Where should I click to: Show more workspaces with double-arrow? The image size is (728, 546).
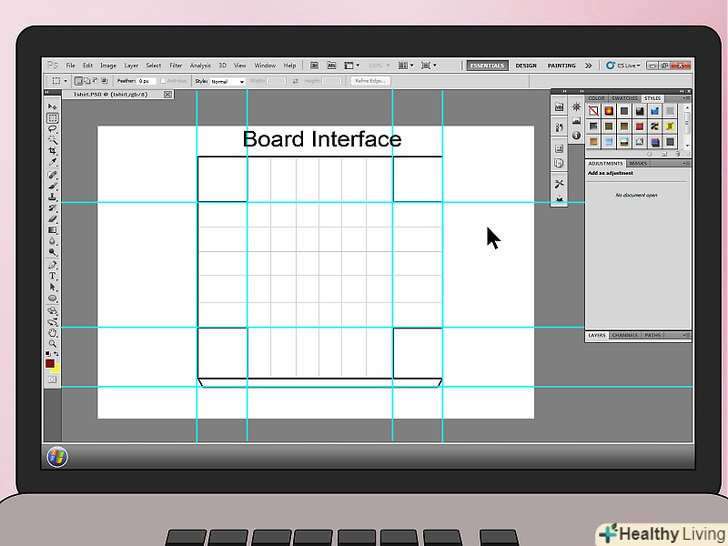tap(588, 65)
